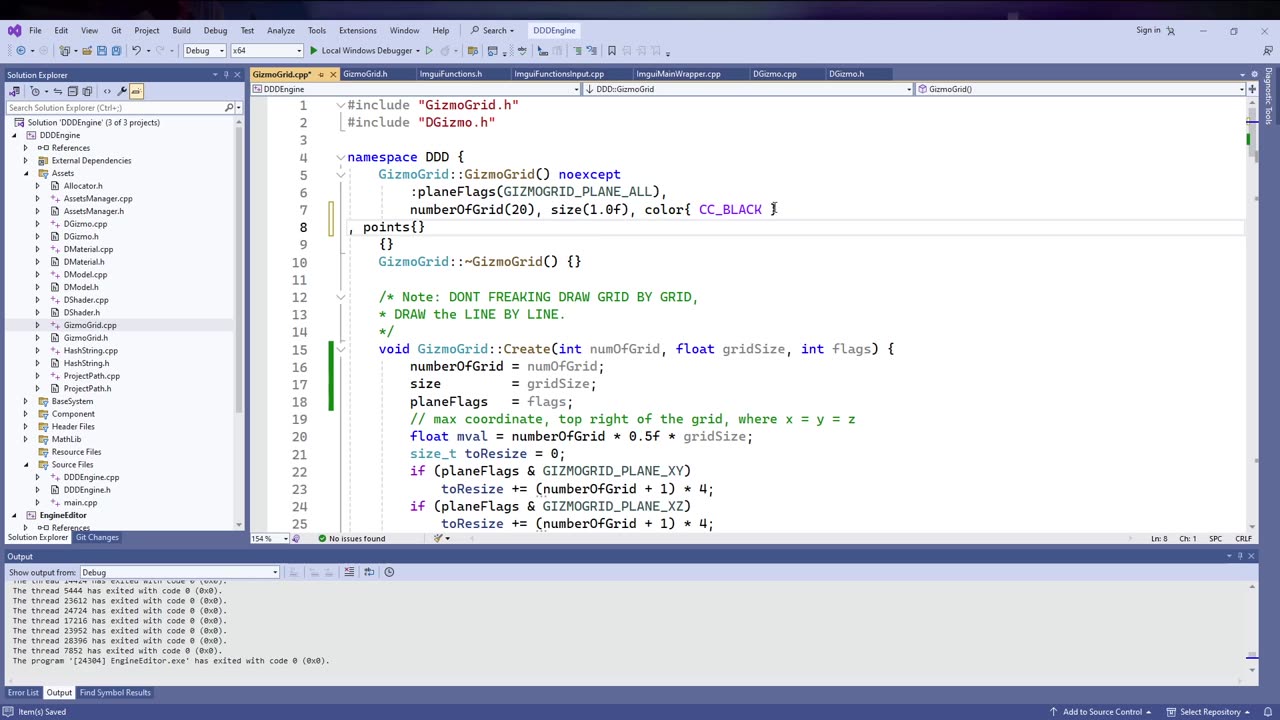Start the Local Windows Debugger green play icon
This screenshot has width=1280, height=720.
point(314,50)
